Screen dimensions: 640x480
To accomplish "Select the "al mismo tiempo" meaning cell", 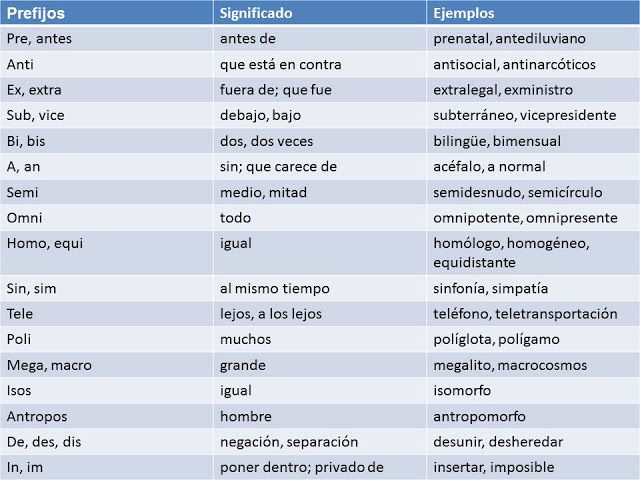I will (273, 289).
